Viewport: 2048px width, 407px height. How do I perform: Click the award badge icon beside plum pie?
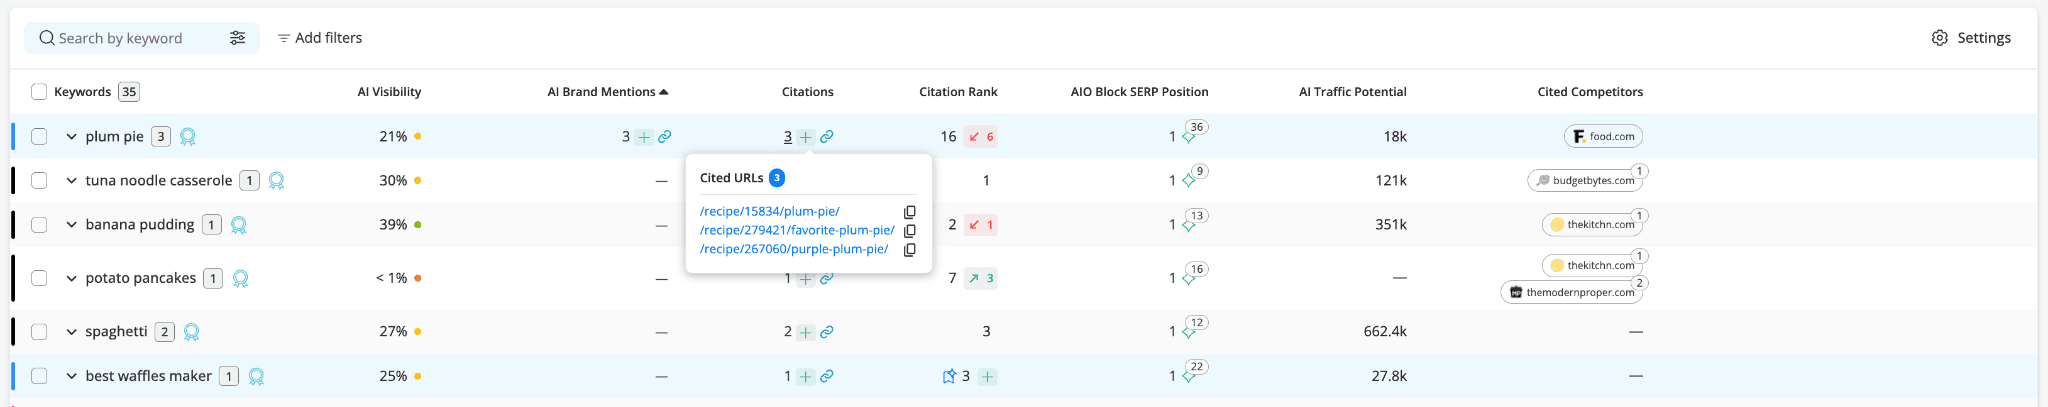point(188,137)
